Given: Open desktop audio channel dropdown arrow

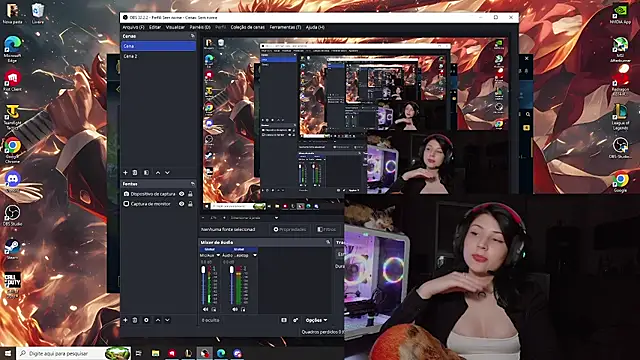Looking at the screenshot, I should (x=255, y=255).
